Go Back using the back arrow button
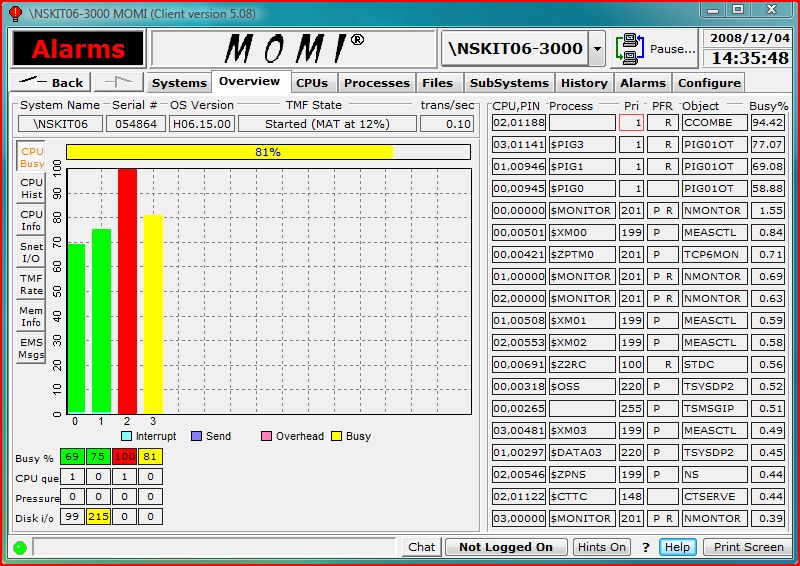This screenshot has width=800, height=566. tap(51, 82)
